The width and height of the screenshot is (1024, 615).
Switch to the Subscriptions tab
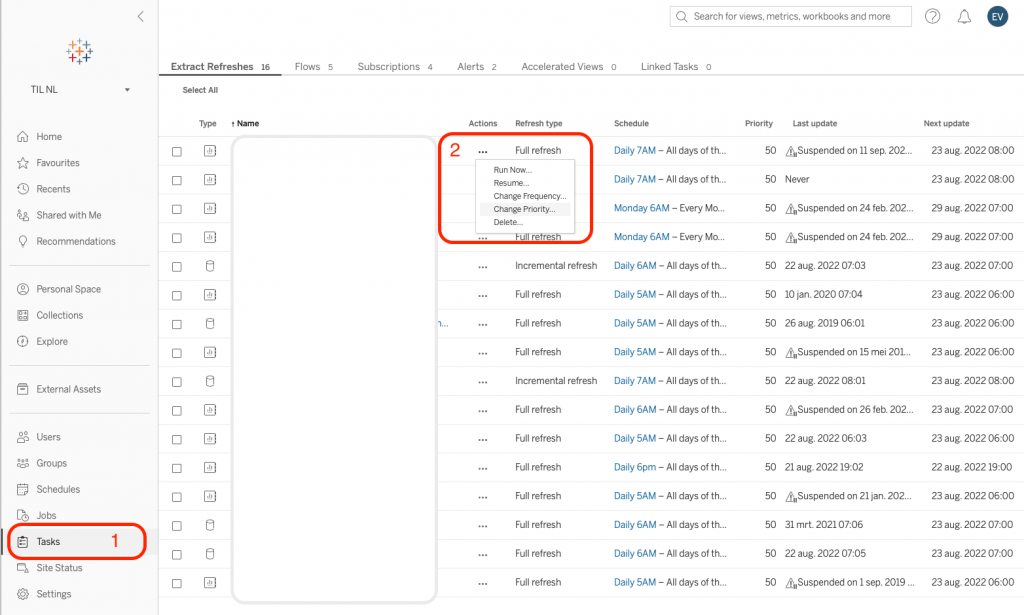388,67
